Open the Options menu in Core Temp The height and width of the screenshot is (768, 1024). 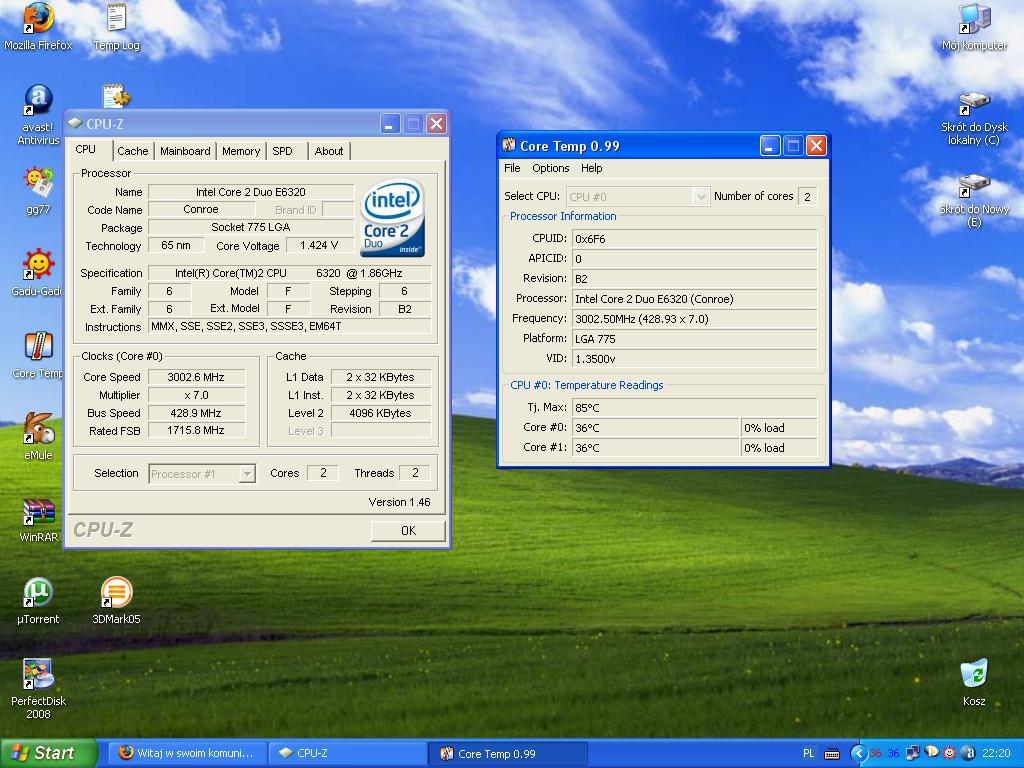550,168
